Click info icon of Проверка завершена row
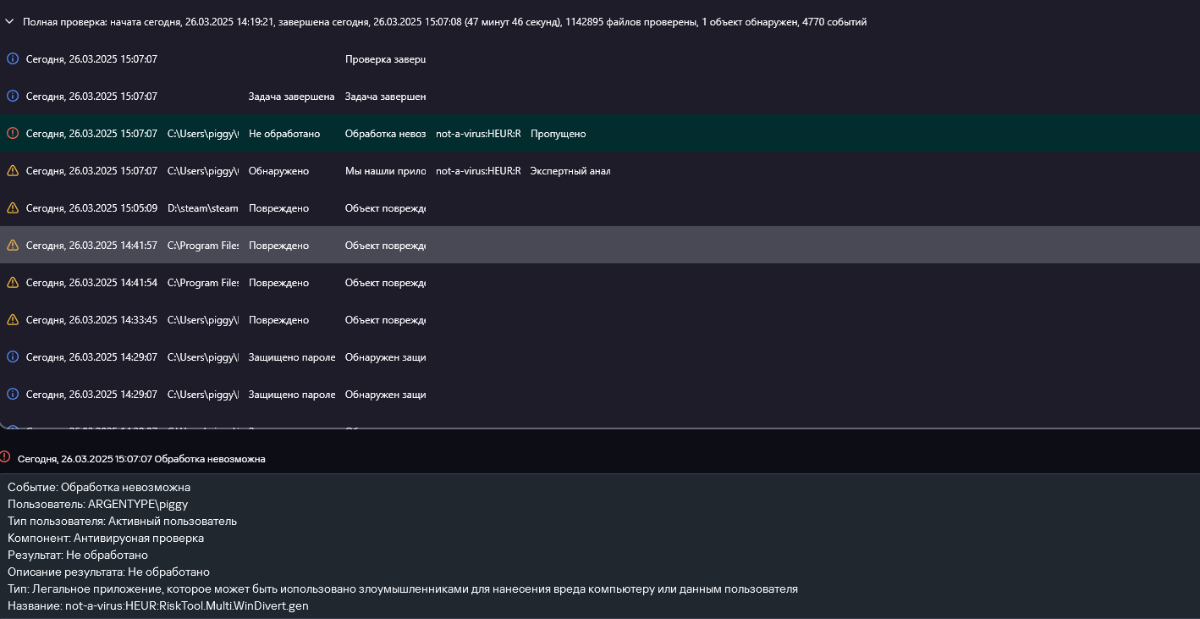 point(13,59)
